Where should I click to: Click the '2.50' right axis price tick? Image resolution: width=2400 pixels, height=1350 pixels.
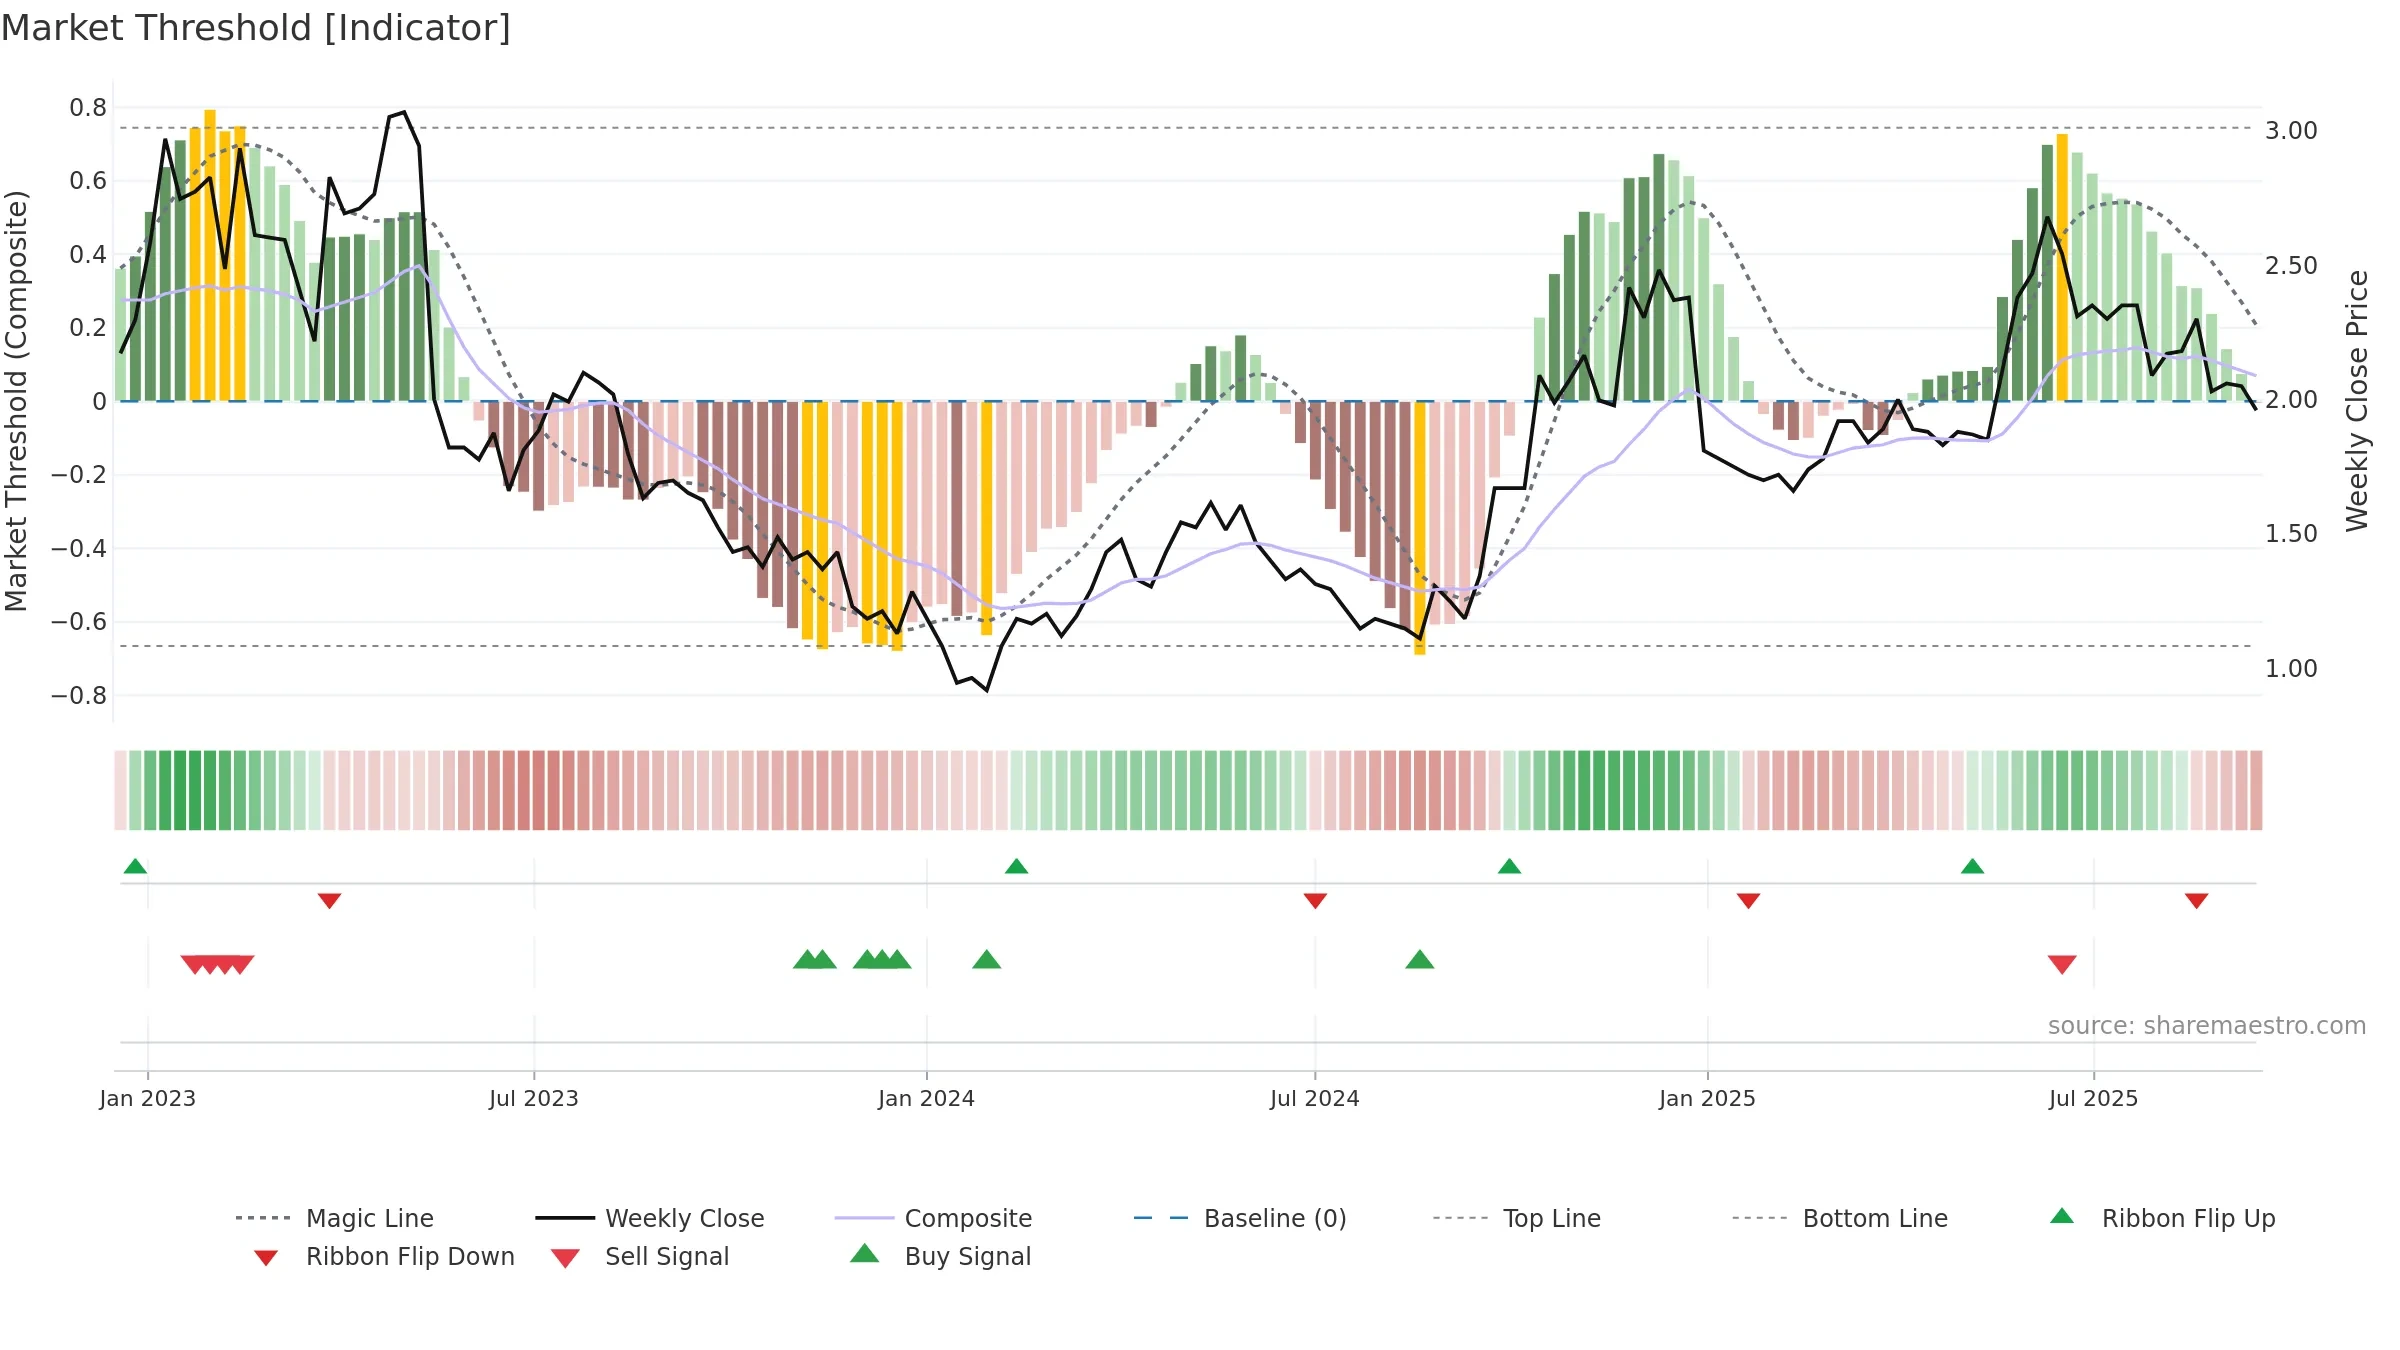2291,265
